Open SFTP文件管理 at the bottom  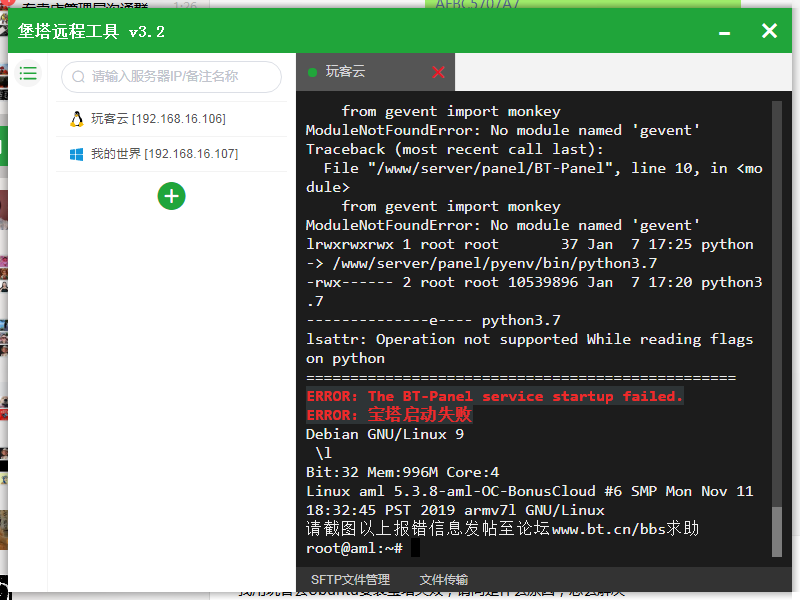pyautogui.click(x=351, y=580)
